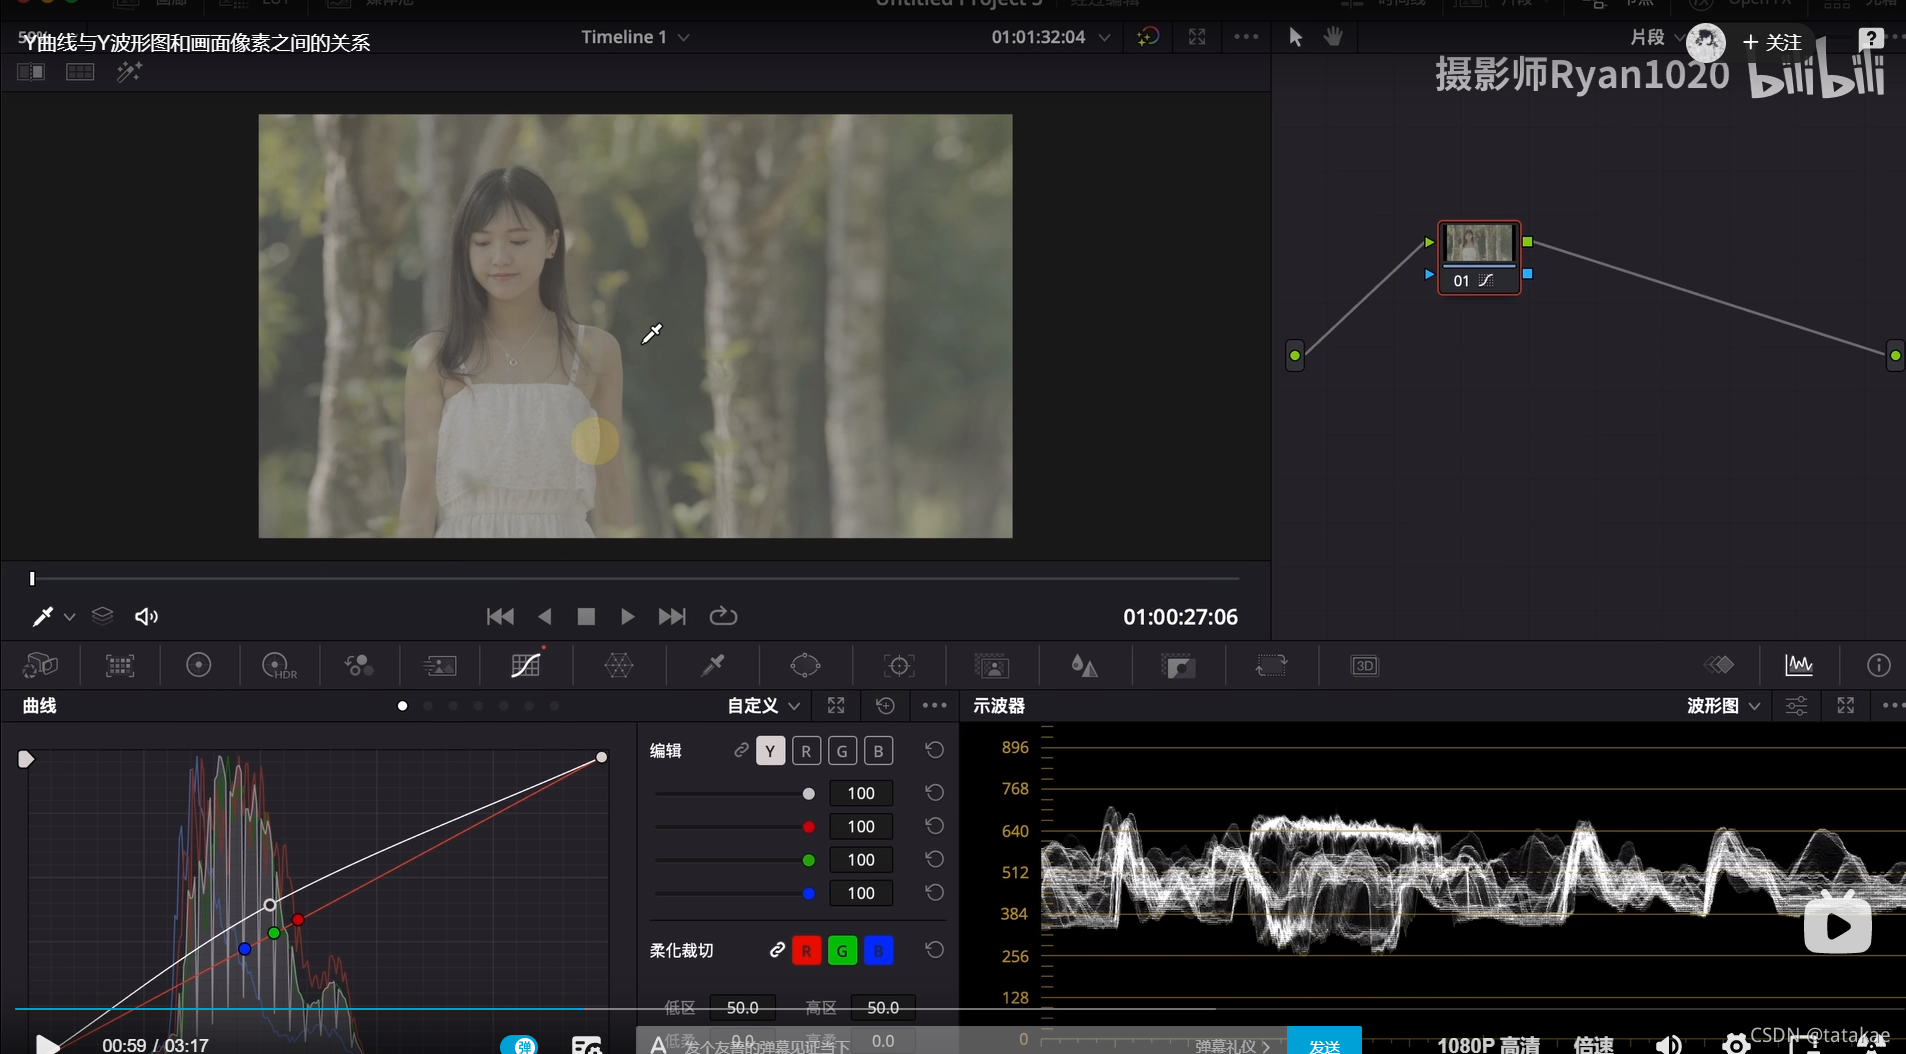
Task: Toggle loop playback
Action: (x=723, y=616)
